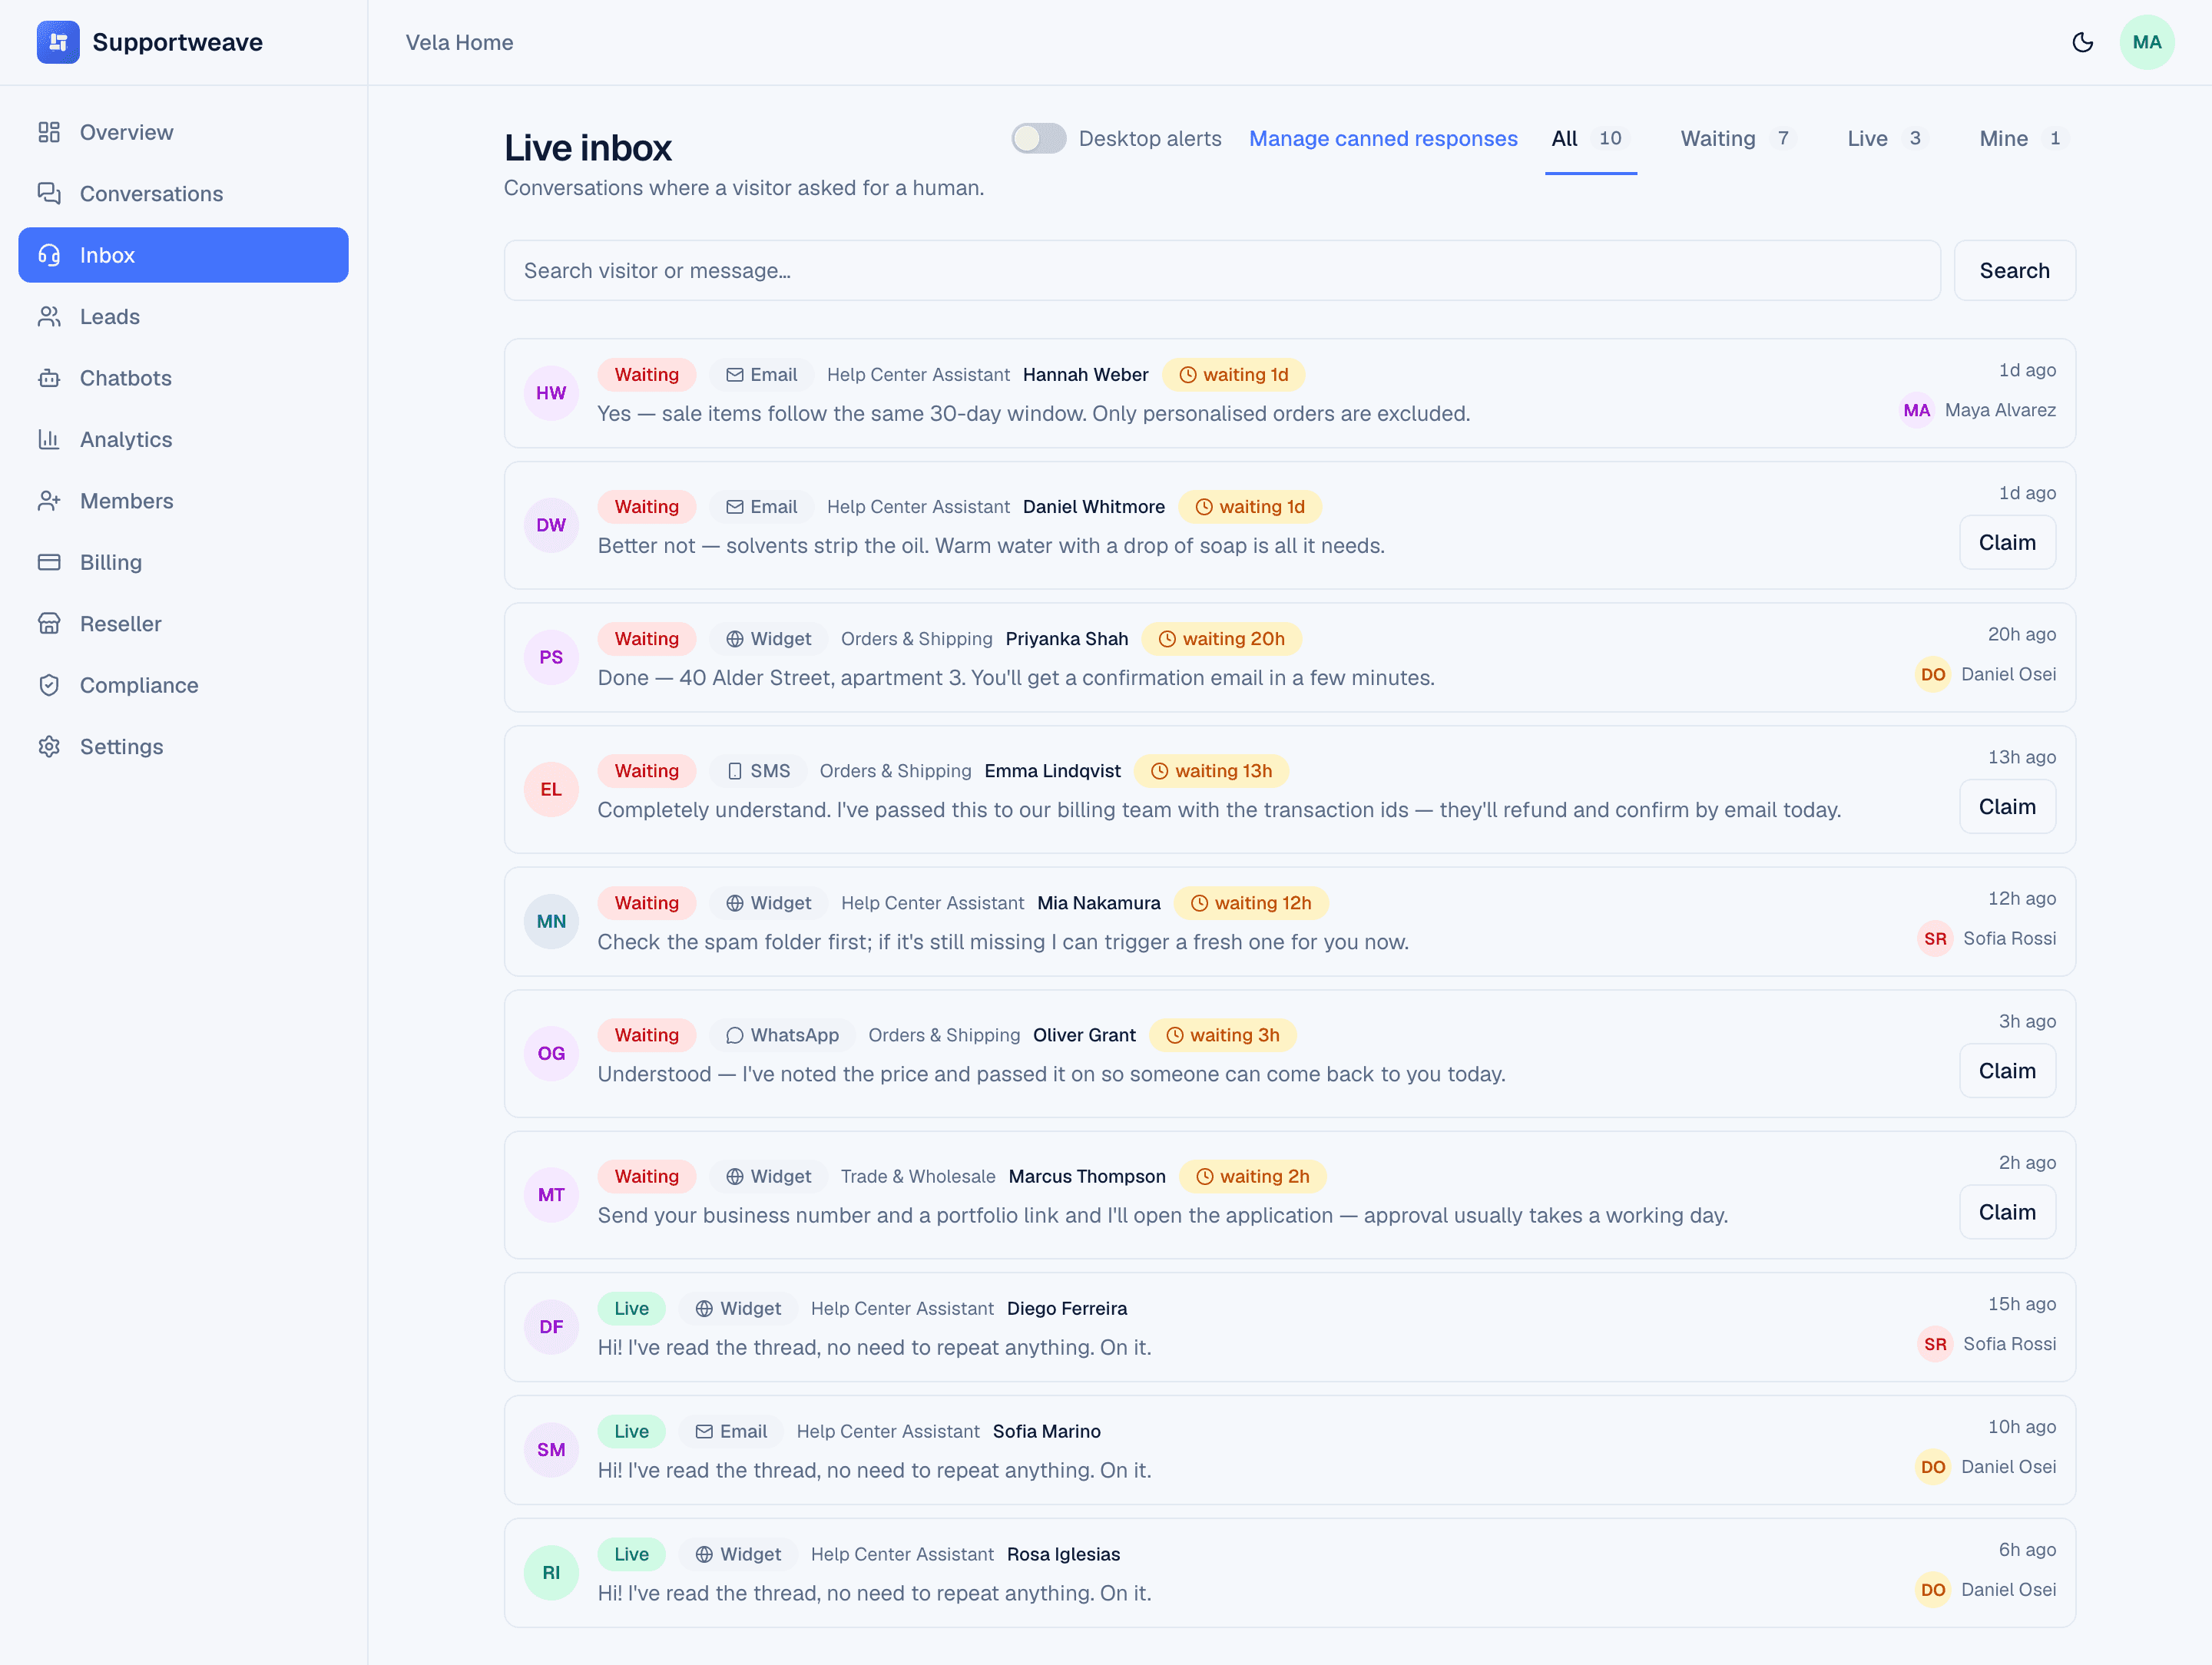
Task: Open the Members section
Action: point(183,501)
